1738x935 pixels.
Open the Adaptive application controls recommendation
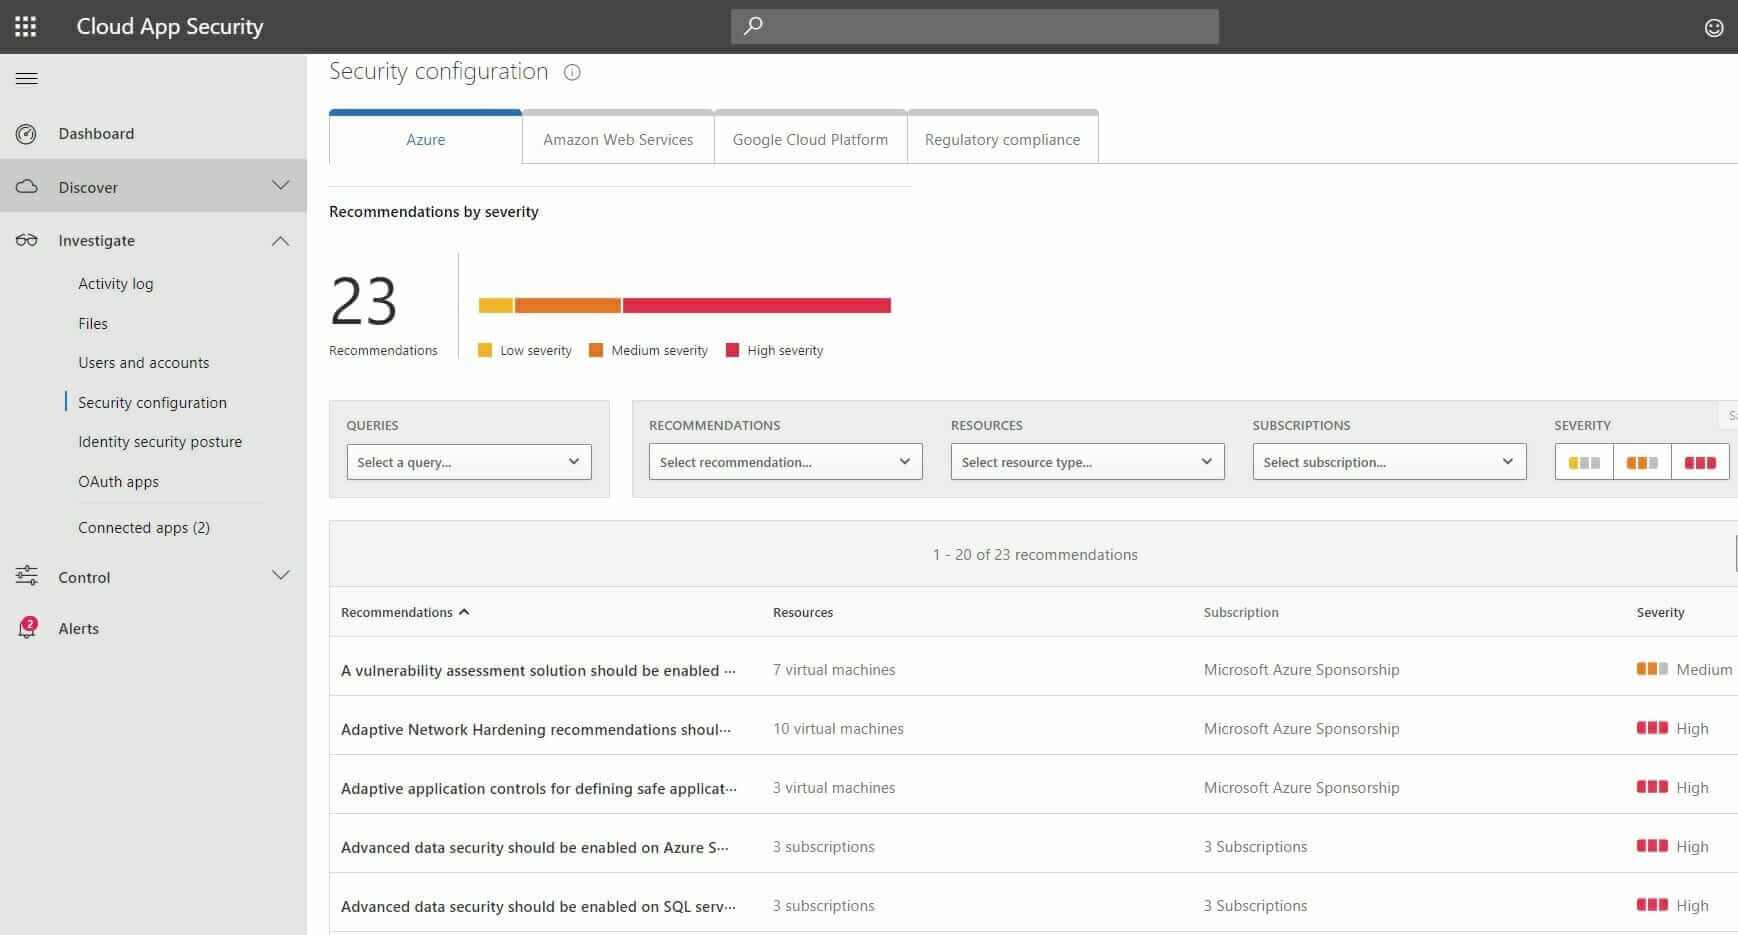(538, 788)
